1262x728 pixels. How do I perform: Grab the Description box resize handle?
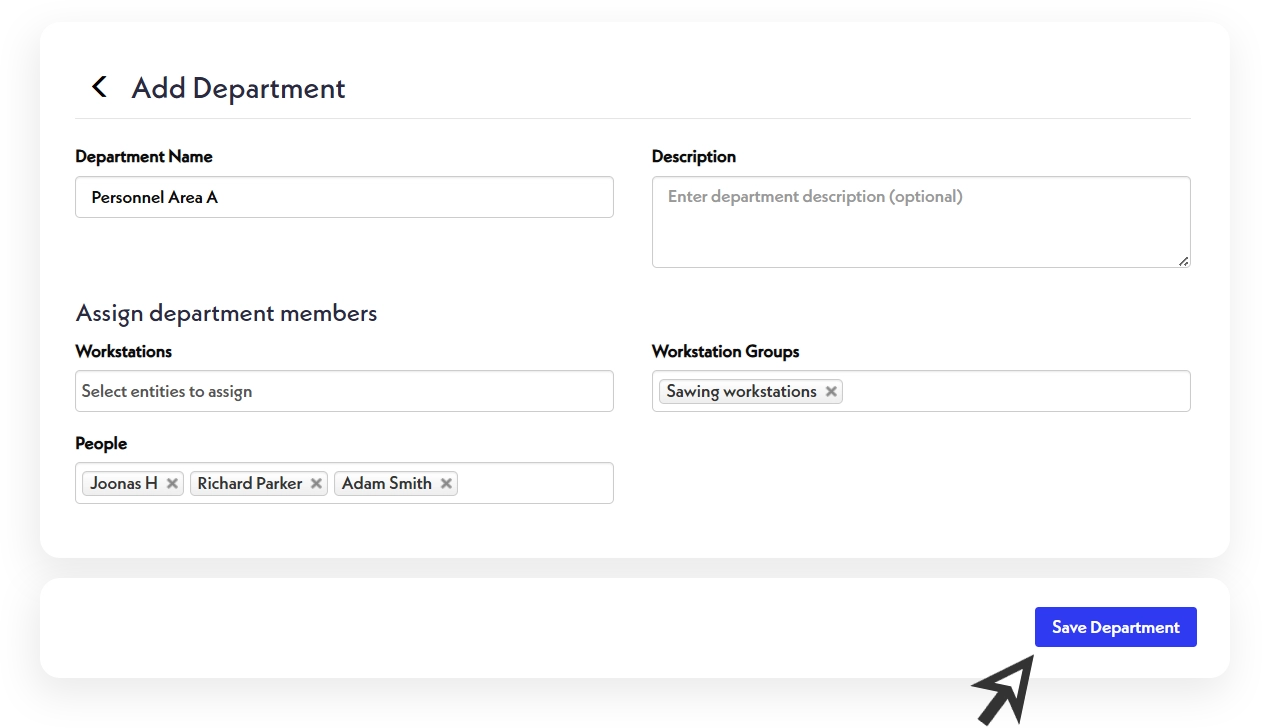tap(1183, 261)
